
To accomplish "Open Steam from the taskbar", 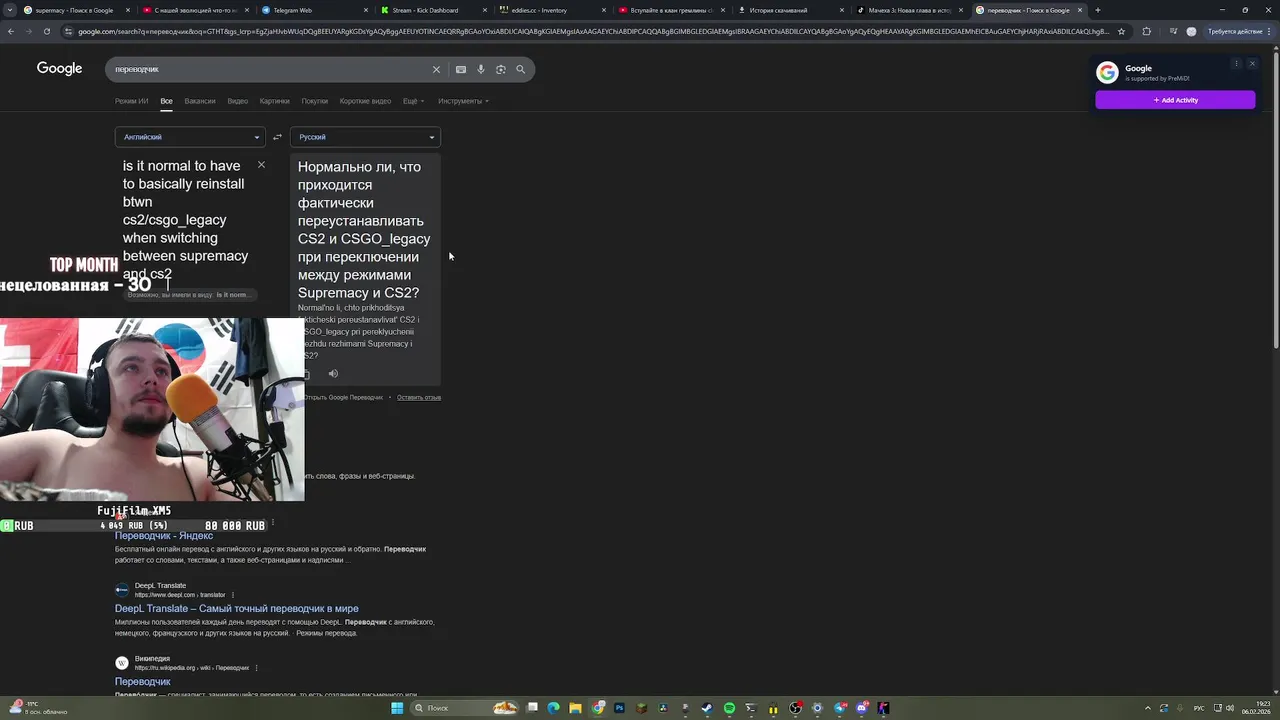I will [707, 708].
